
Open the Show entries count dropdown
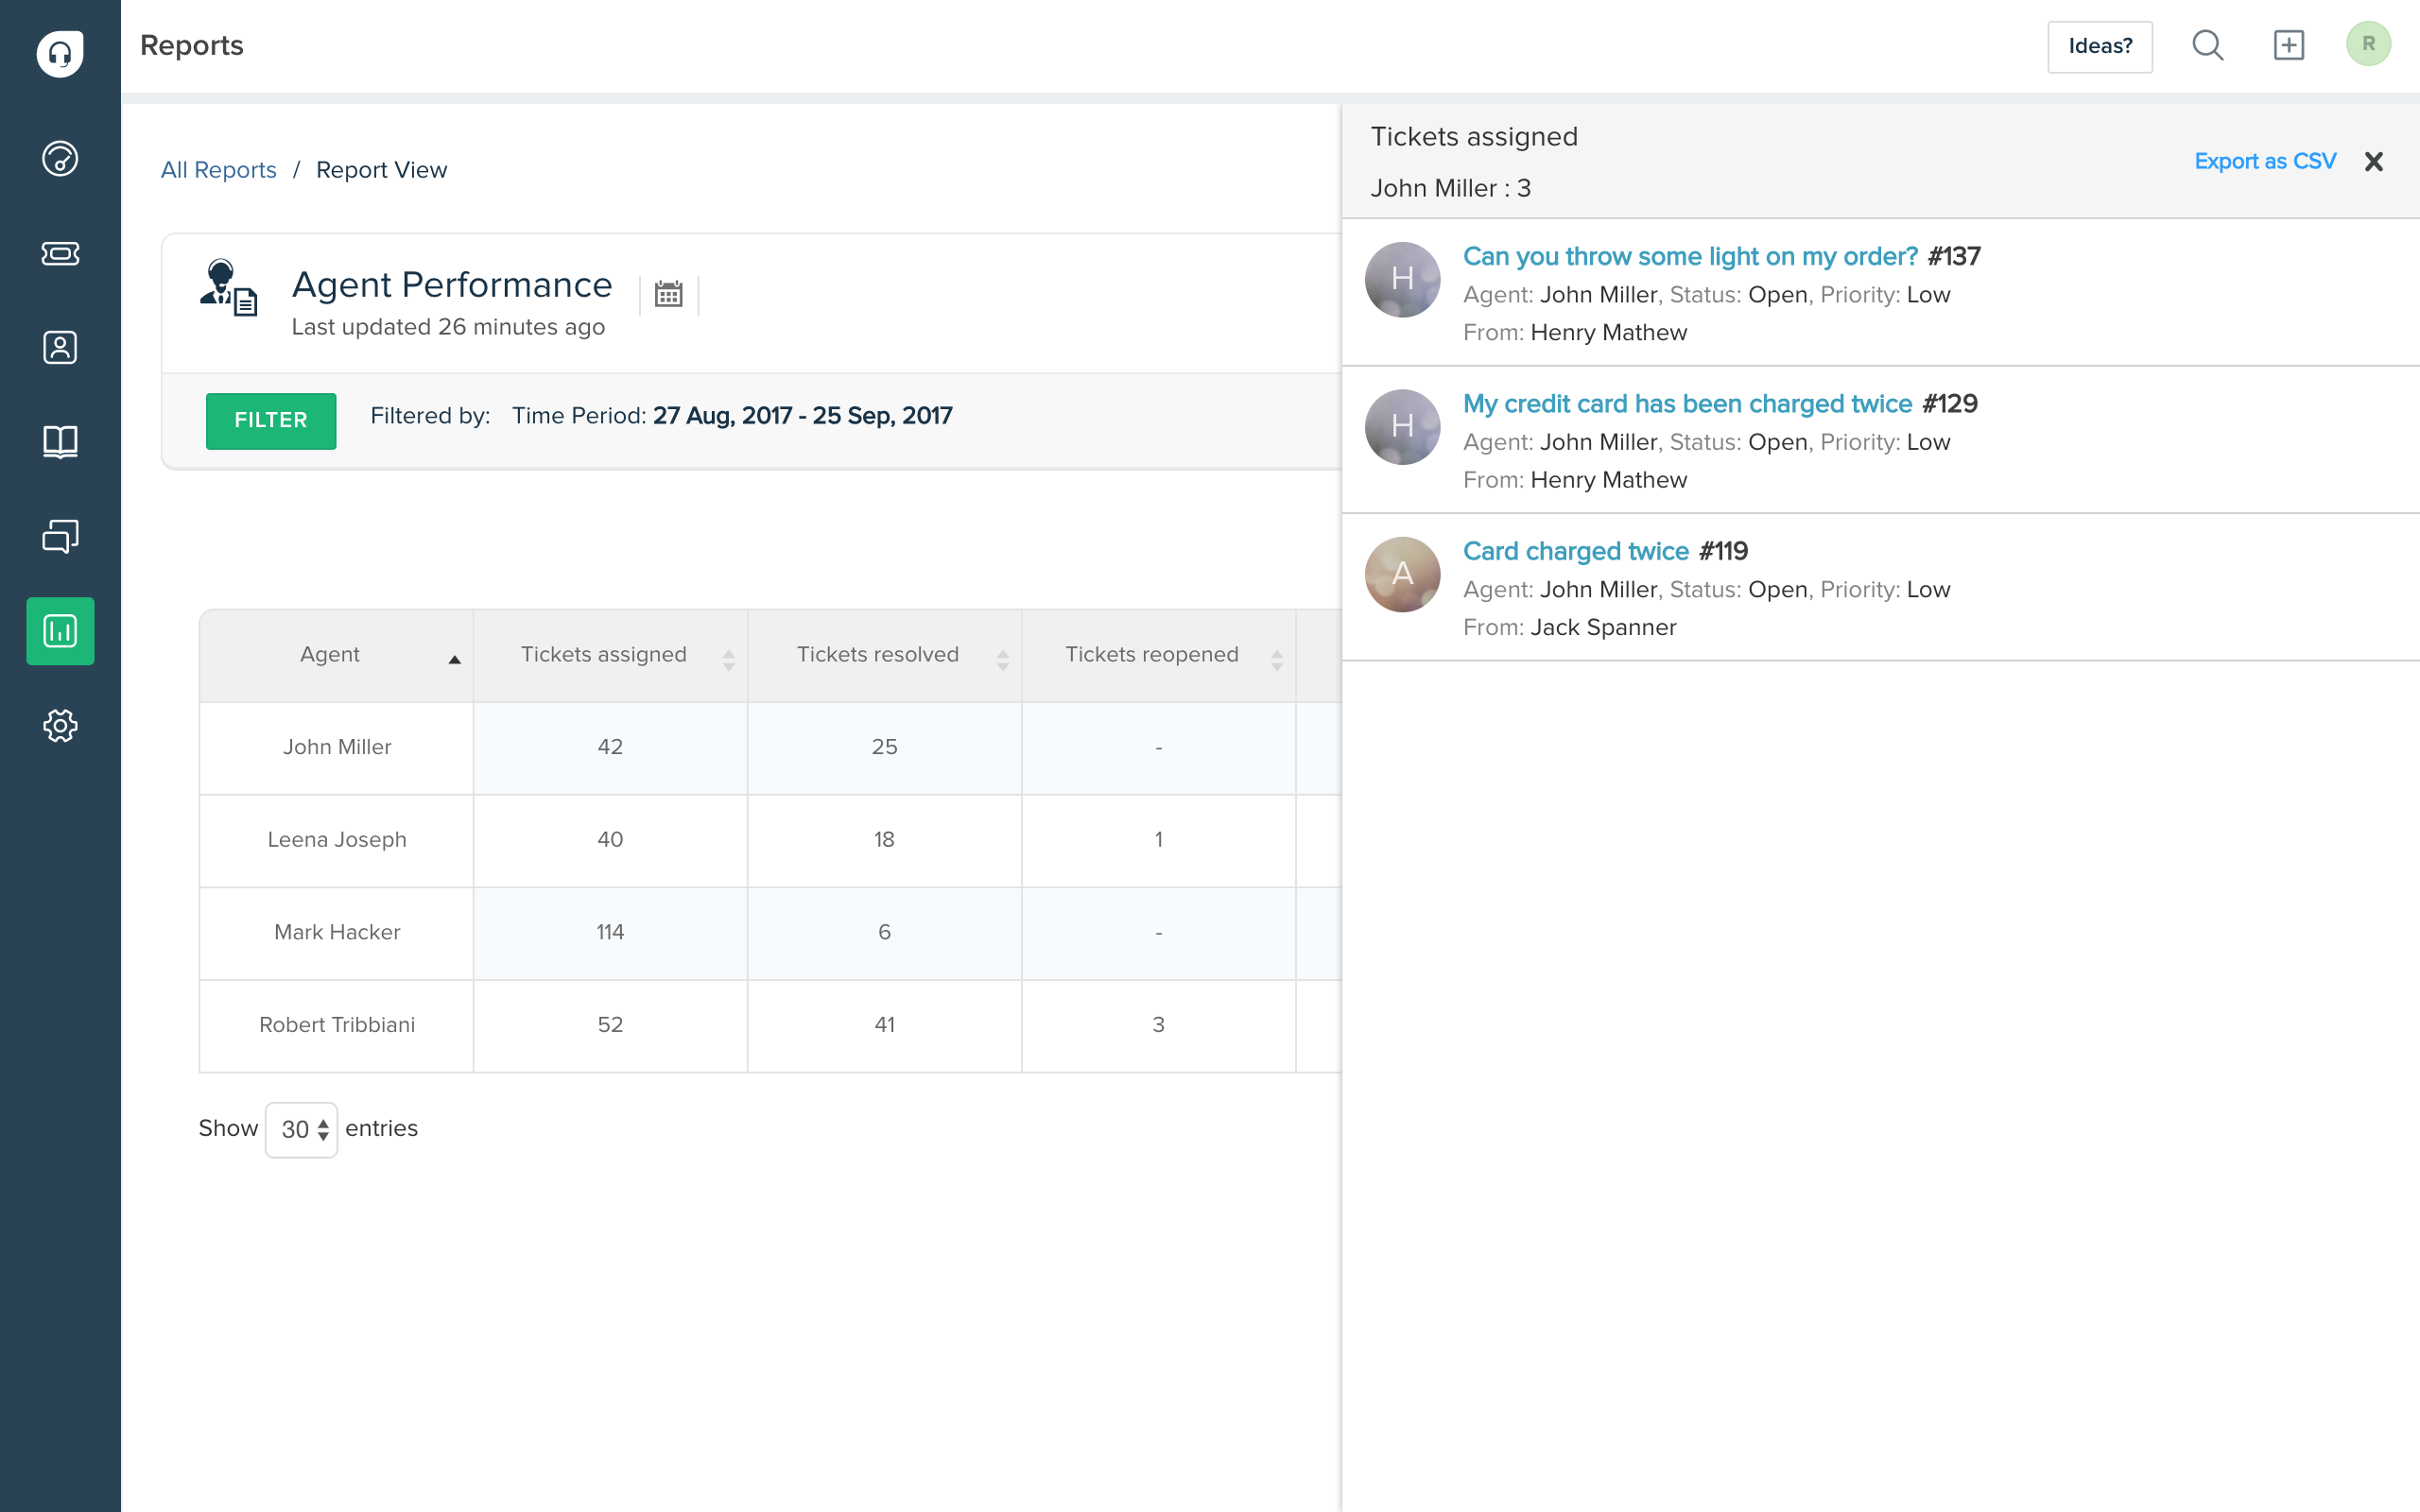(301, 1129)
